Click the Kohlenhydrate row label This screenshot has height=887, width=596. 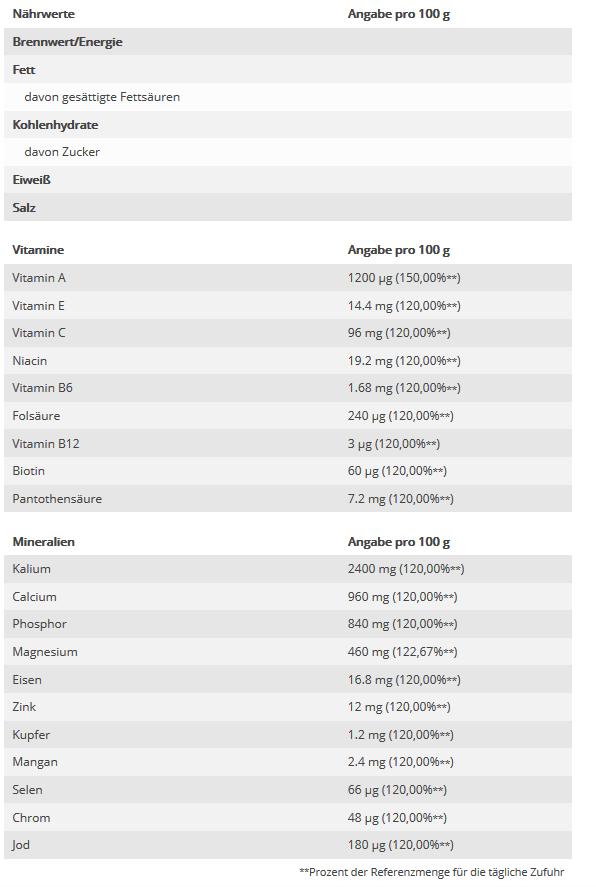[55, 125]
